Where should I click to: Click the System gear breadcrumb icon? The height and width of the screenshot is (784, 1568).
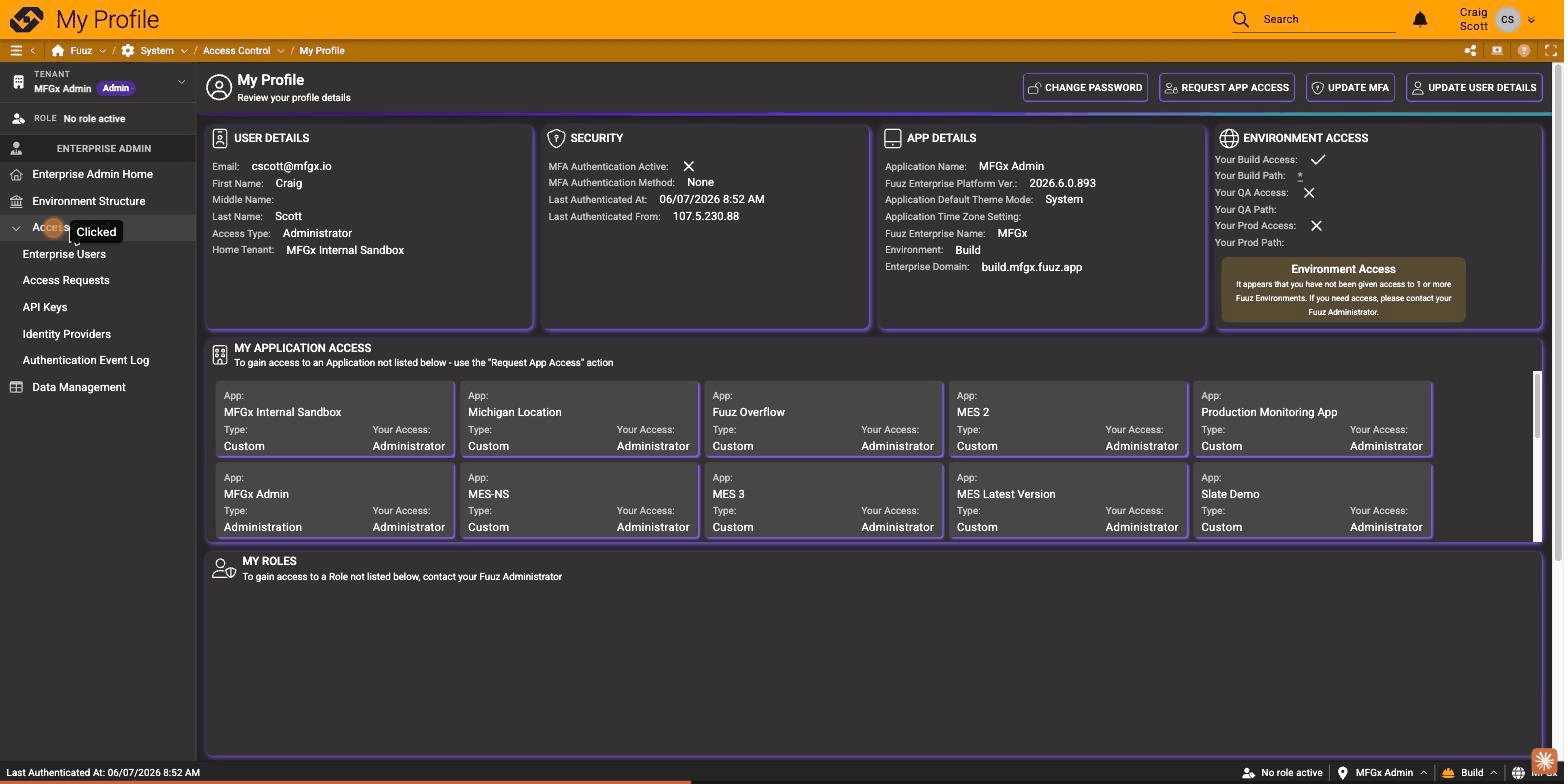pyautogui.click(x=128, y=50)
